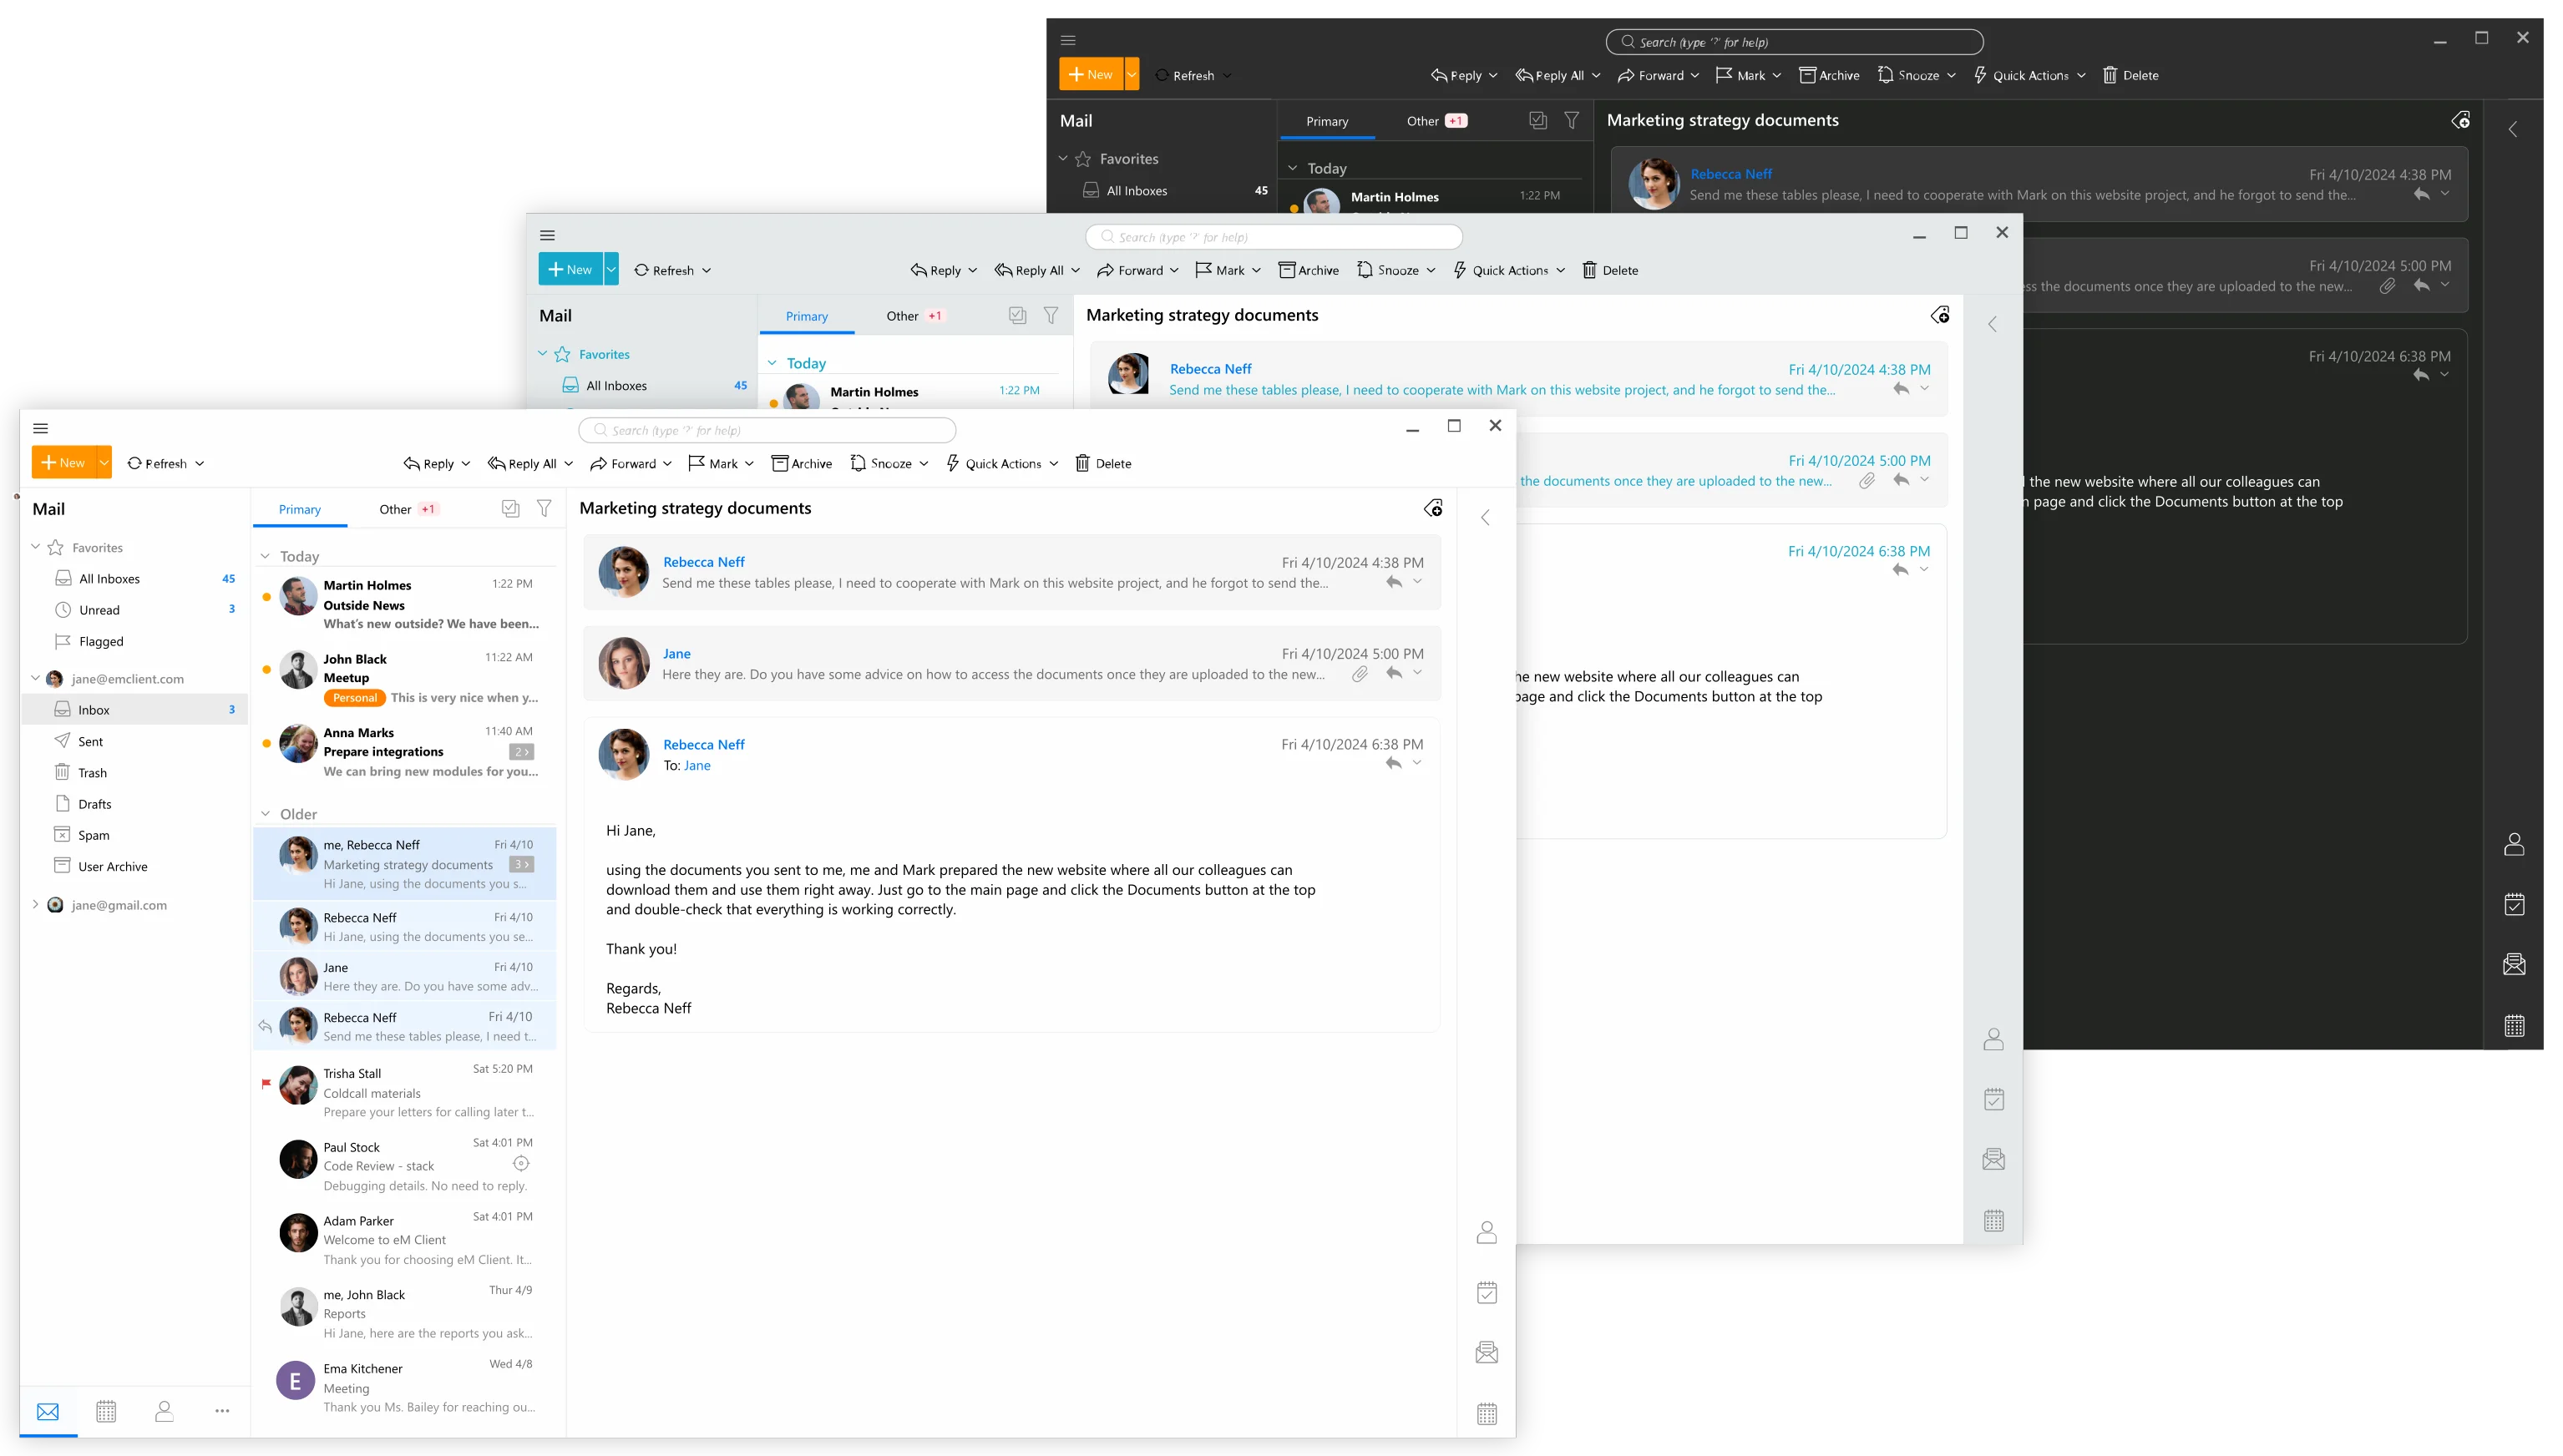Open the hamburger menu in front window

pos(41,428)
